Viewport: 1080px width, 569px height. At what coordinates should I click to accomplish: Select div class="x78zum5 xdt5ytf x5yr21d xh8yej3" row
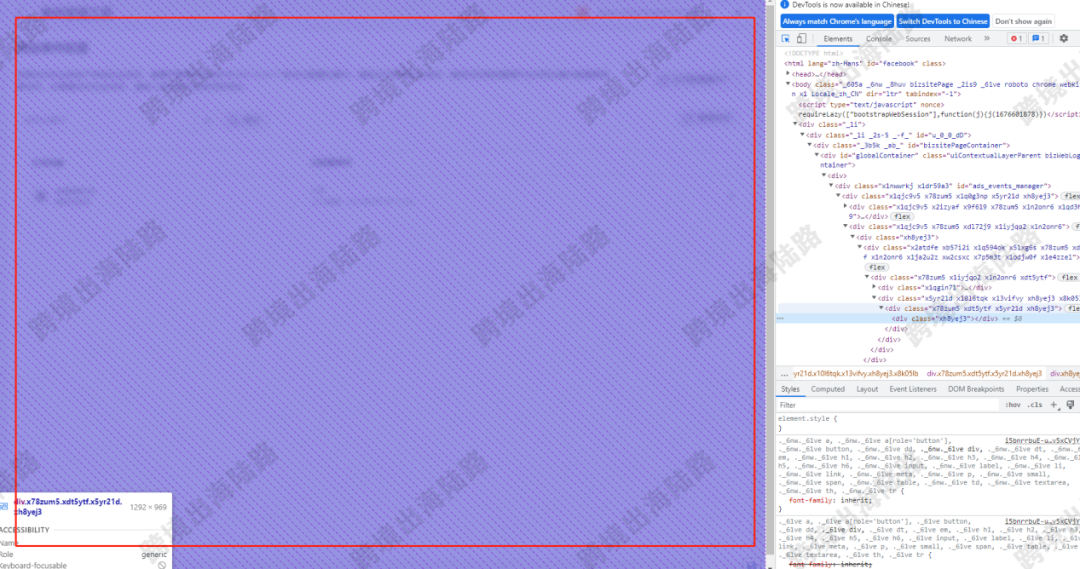point(973,309)
